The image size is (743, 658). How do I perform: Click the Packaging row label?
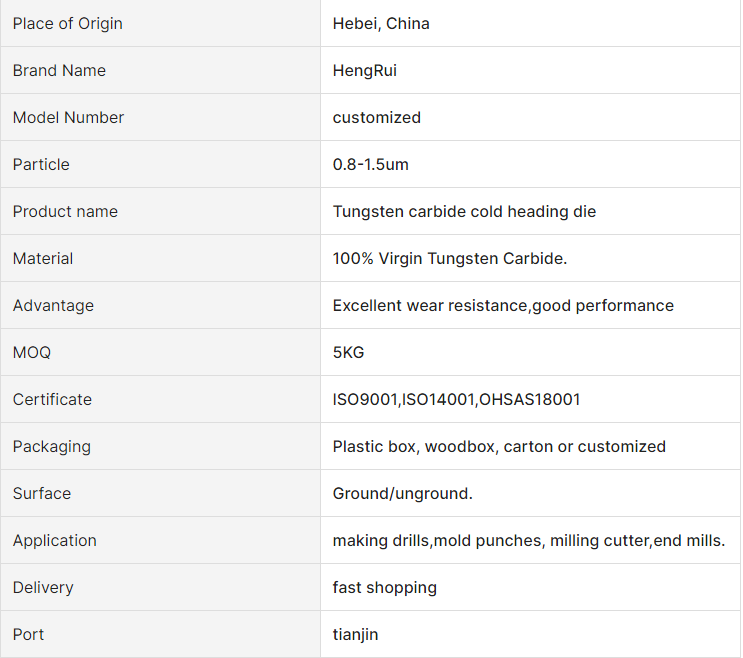pyautogui.click(x=52, y=447)
